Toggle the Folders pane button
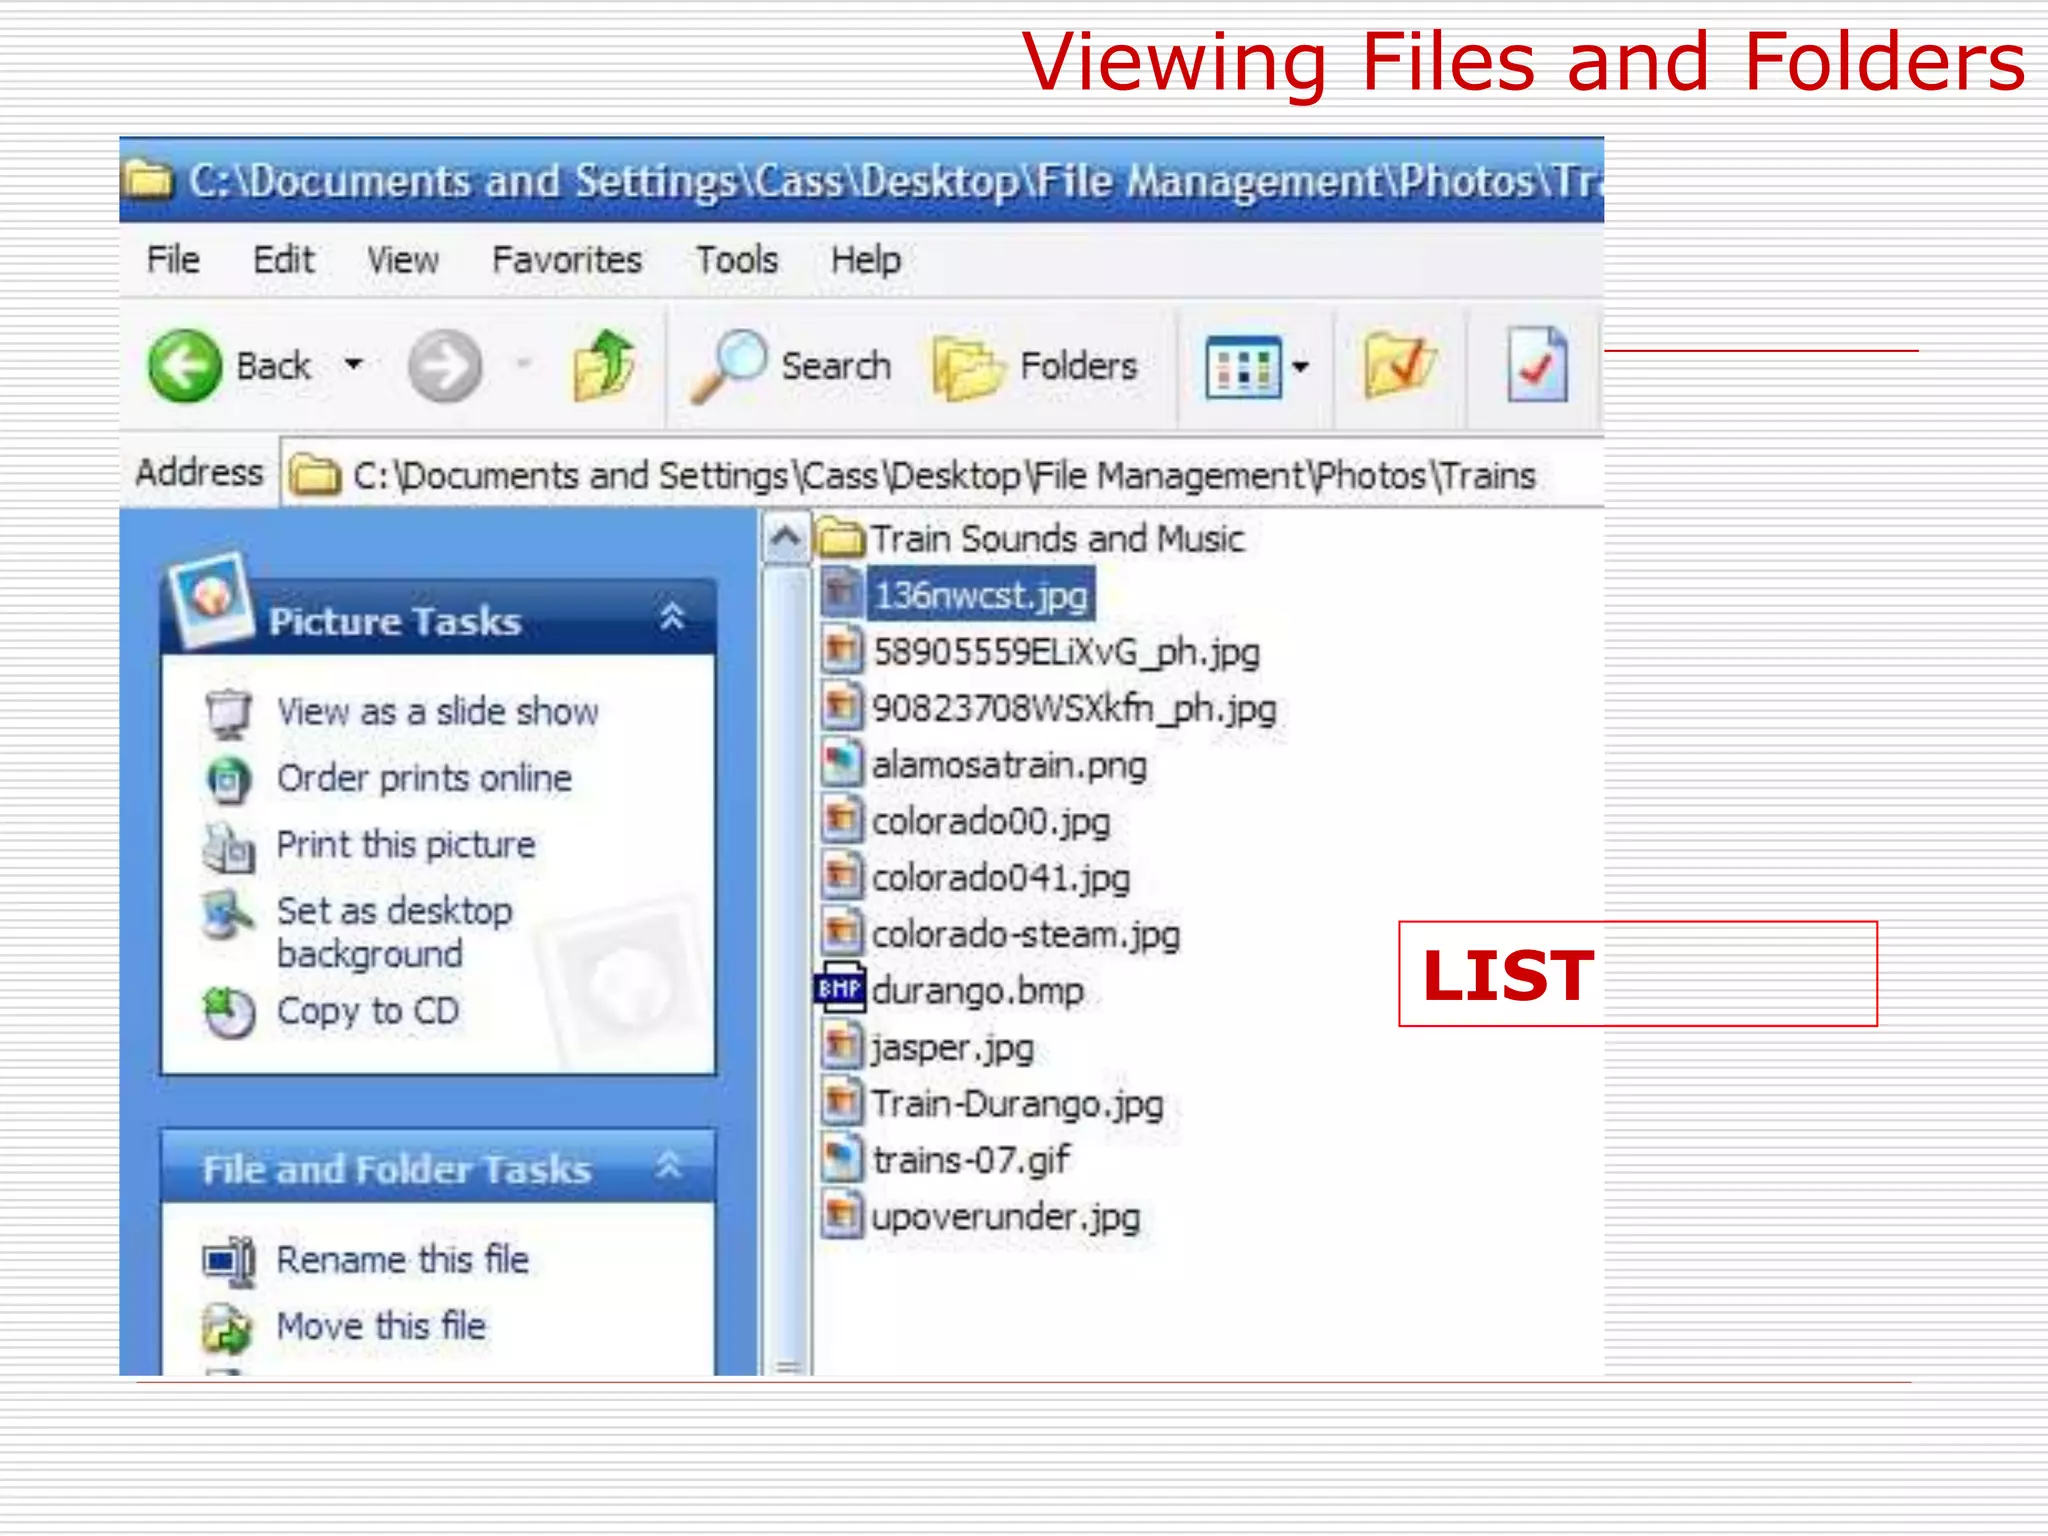The height and width of the screenshot is (1536, 2048). tap(1035, 367)
